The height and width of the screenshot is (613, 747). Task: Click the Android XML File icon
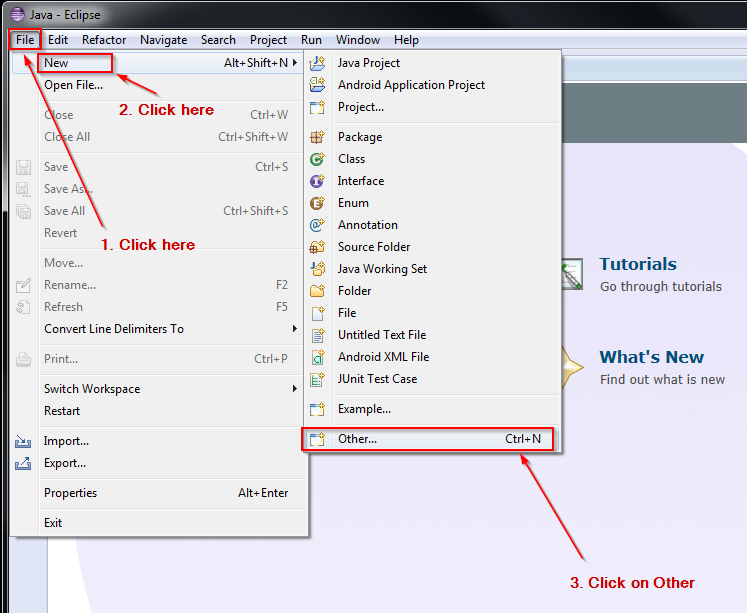coord(317,357)
